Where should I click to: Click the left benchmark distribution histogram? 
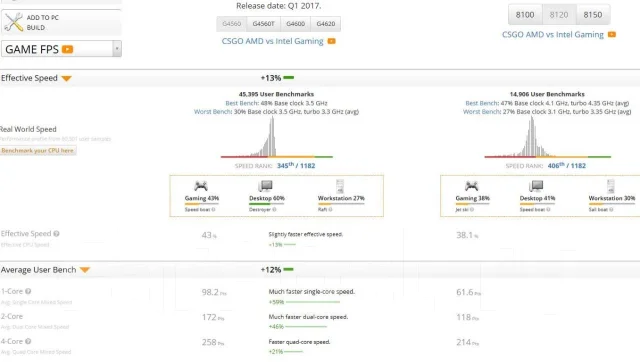click(277, 137)
